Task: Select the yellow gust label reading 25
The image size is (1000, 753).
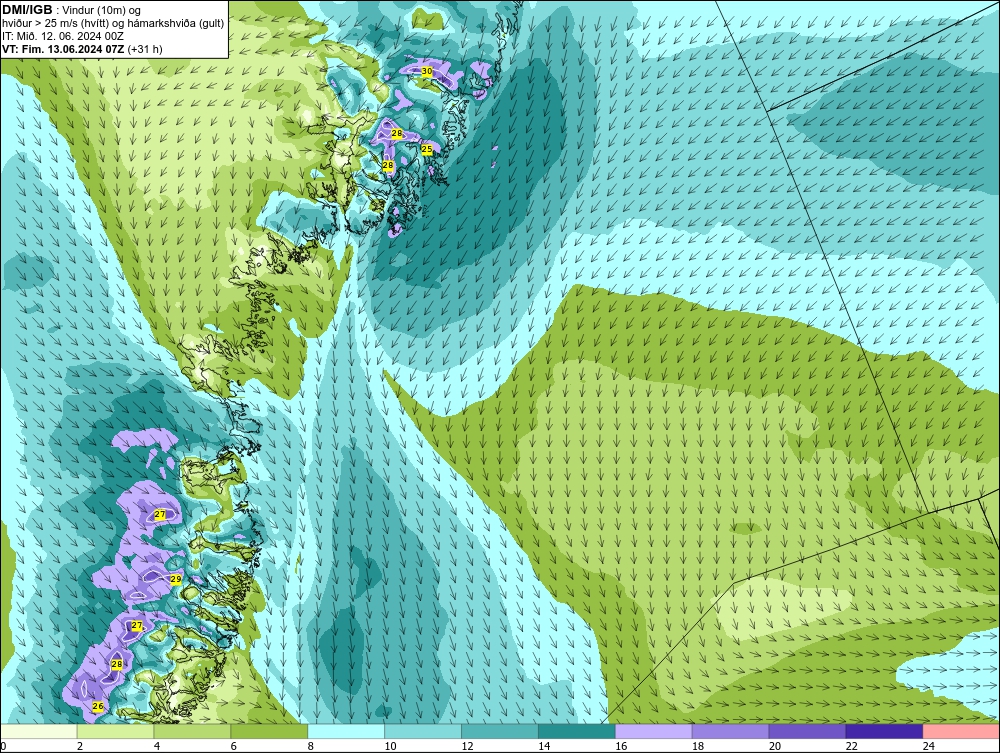Action: pos(427,149)
